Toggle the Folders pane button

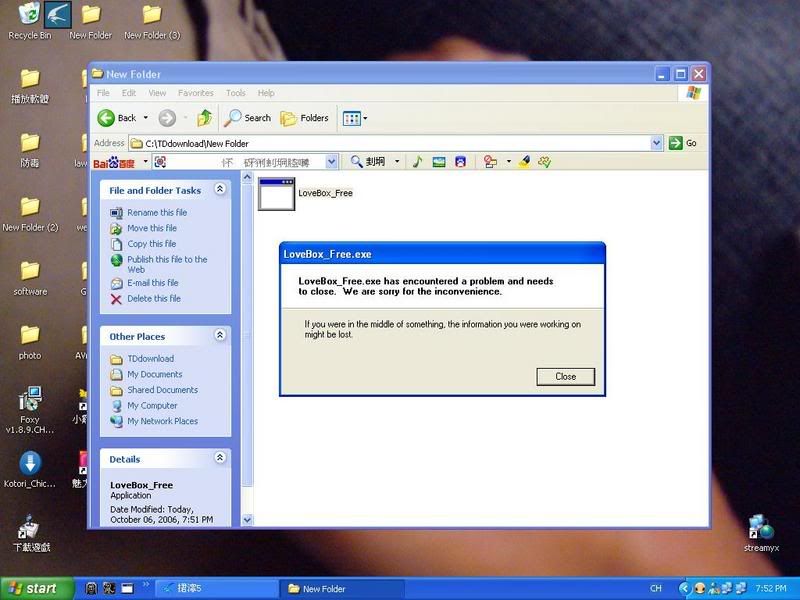tap(305, 118)
